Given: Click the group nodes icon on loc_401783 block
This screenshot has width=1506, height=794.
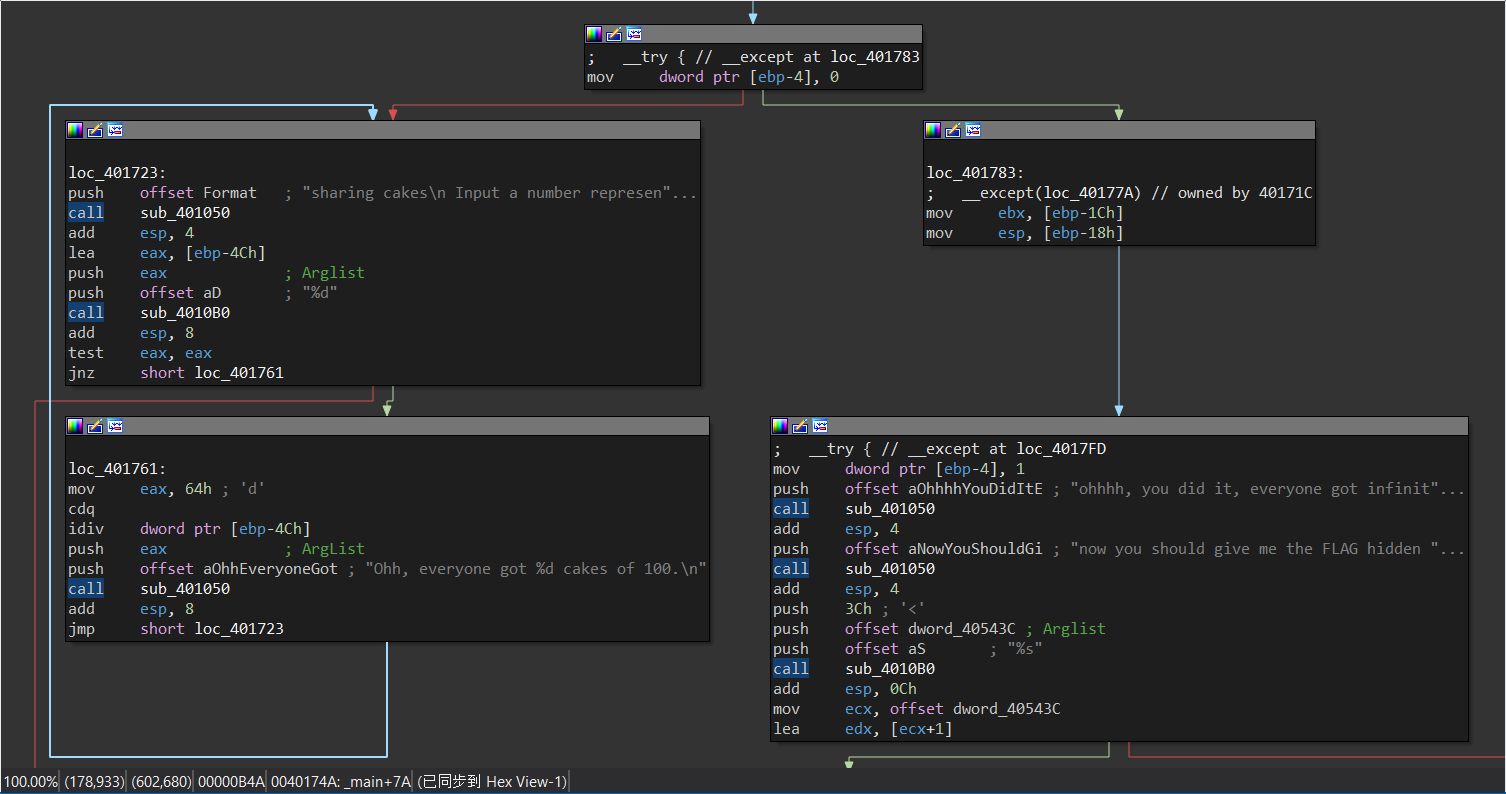Looking at the screenshot, I should tap(973, 130).
